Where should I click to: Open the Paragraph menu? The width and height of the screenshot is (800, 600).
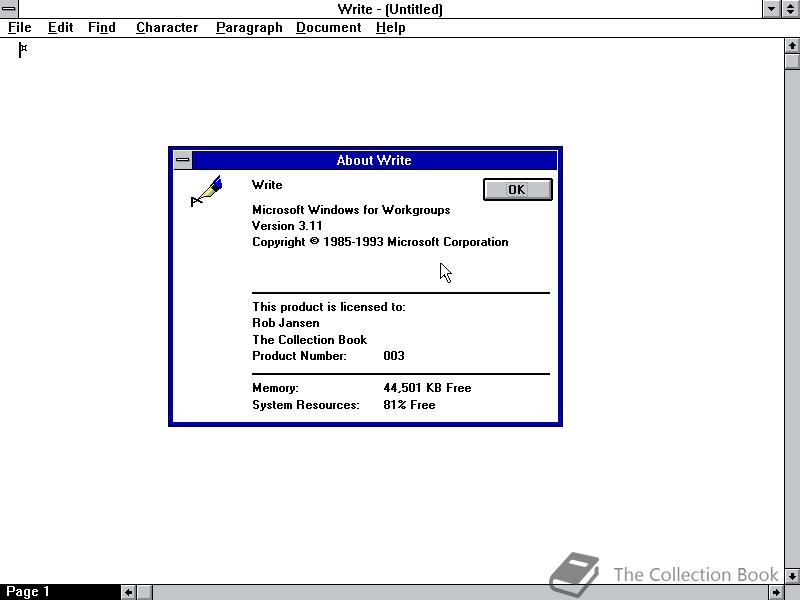click(x=249, y=28)
